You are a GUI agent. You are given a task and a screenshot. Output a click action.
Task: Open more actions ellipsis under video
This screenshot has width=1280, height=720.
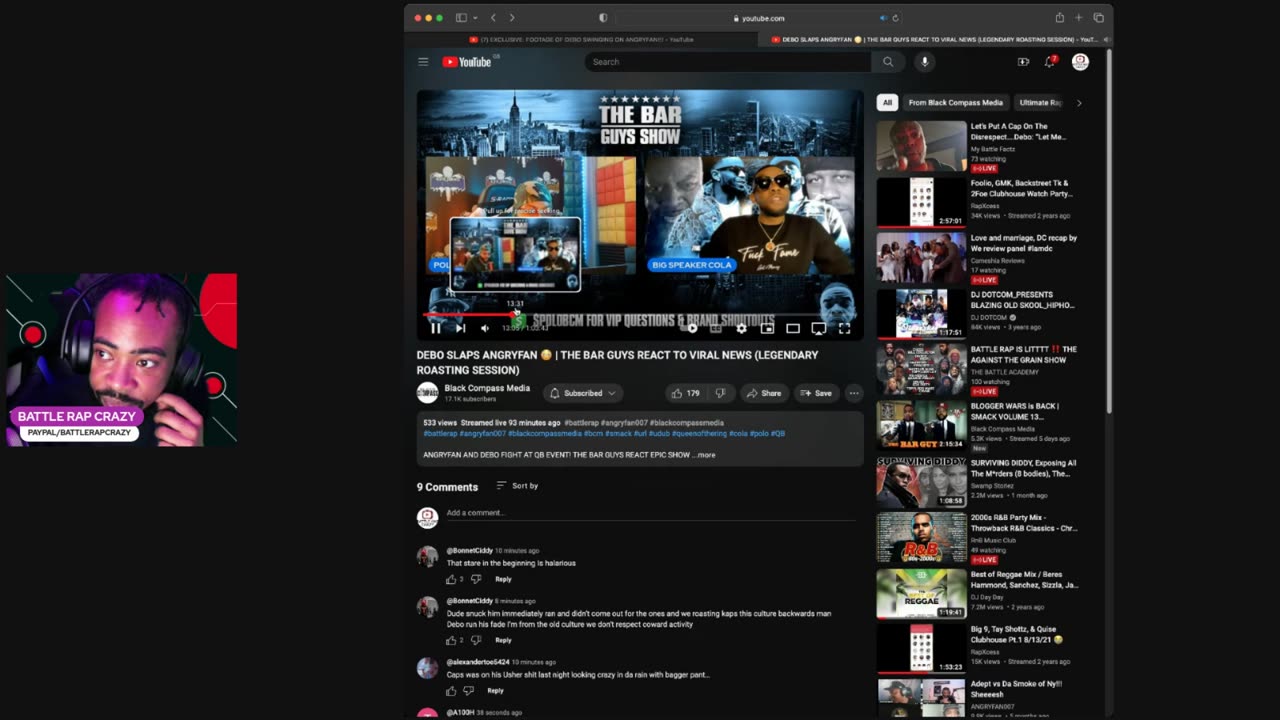tap(854, 393)
